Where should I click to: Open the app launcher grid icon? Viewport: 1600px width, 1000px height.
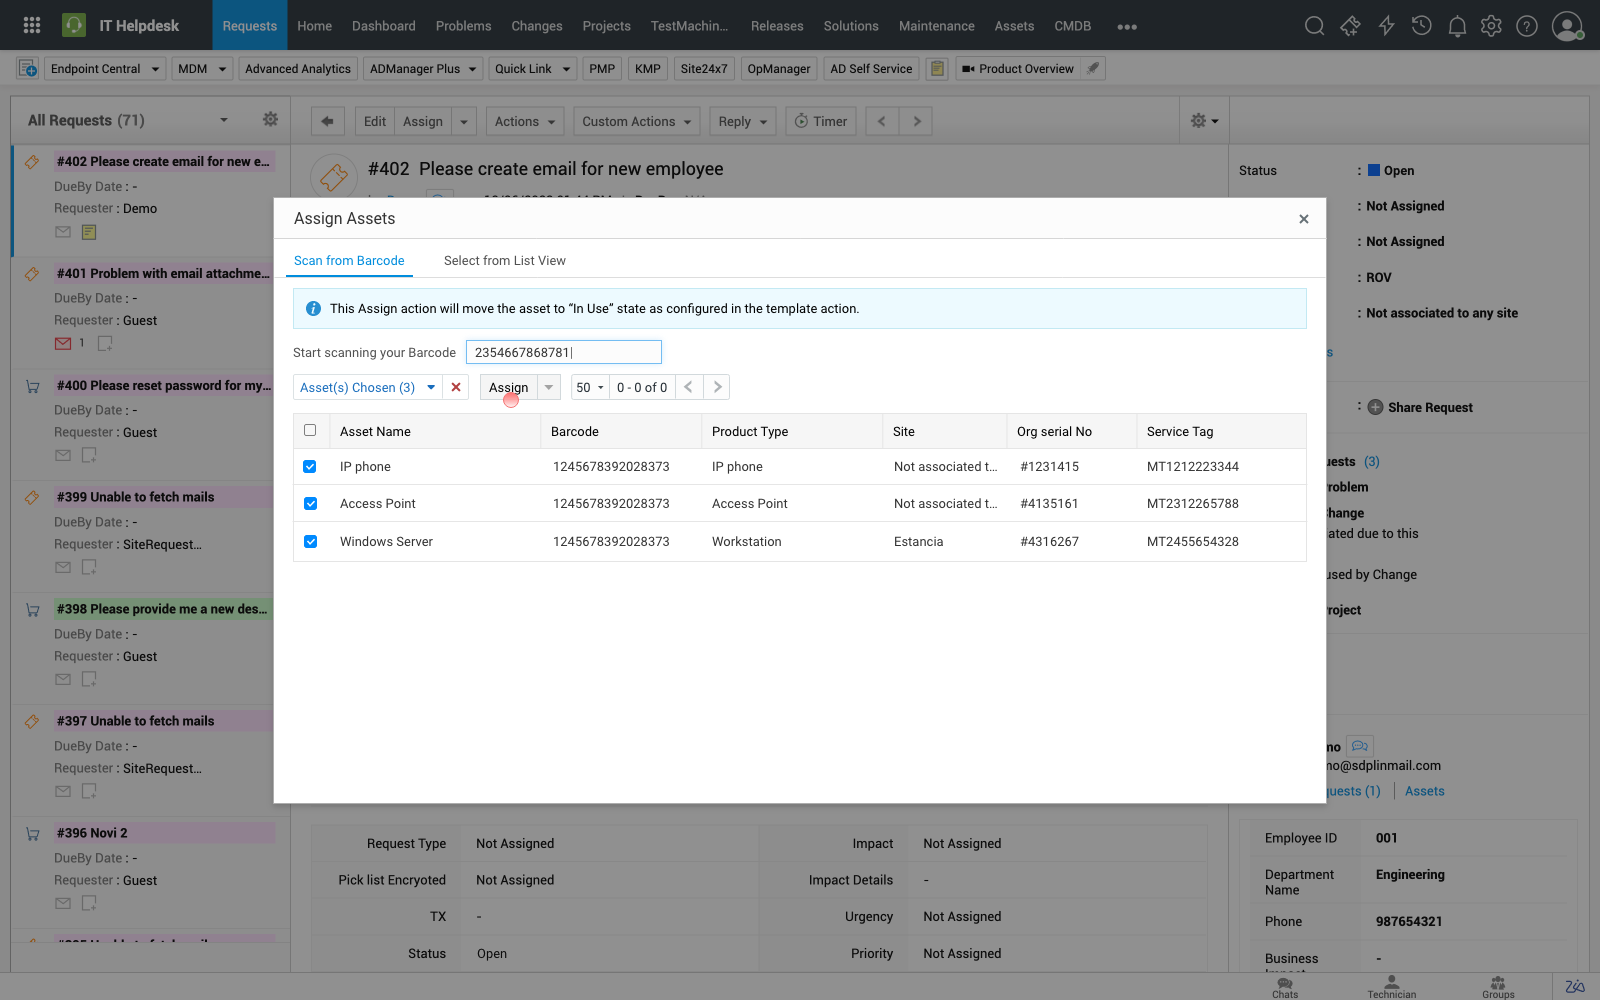coord(32,26)
